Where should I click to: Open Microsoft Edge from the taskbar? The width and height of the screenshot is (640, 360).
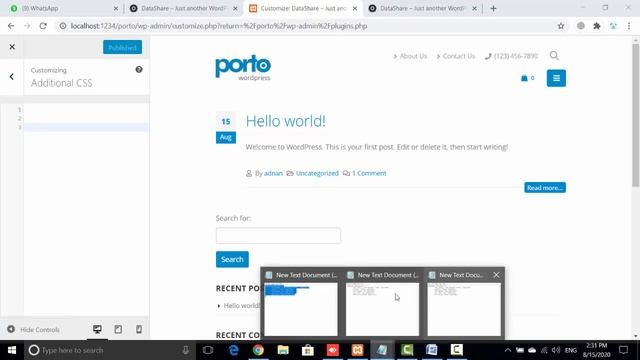click(x=233, y=350)
